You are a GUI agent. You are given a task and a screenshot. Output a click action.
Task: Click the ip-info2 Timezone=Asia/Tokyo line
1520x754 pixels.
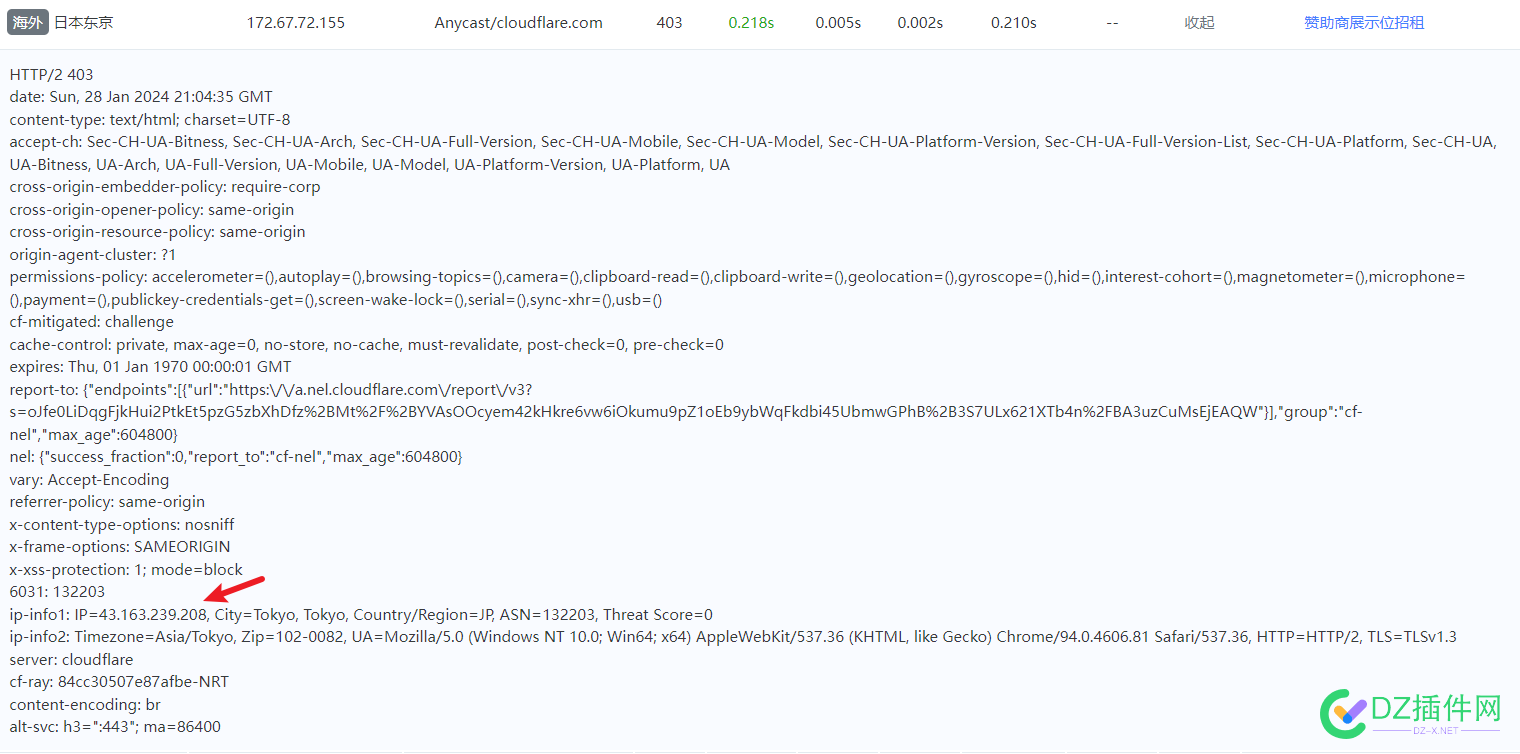coord(733,637)
